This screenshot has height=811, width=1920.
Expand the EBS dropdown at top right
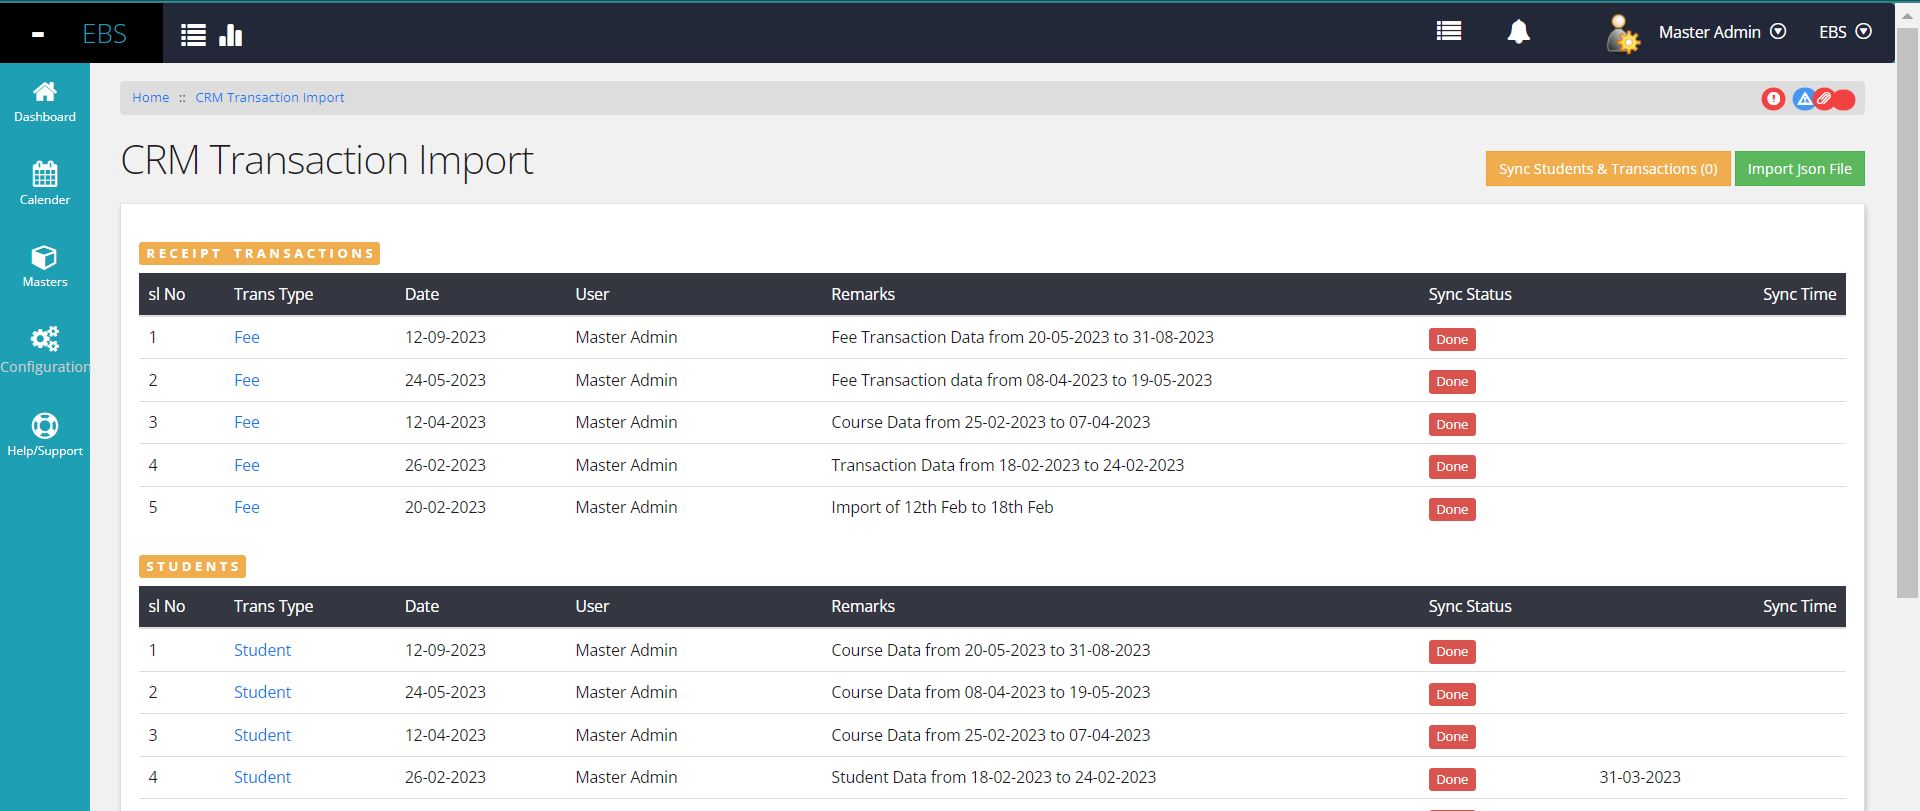[x=1844, y=32]
